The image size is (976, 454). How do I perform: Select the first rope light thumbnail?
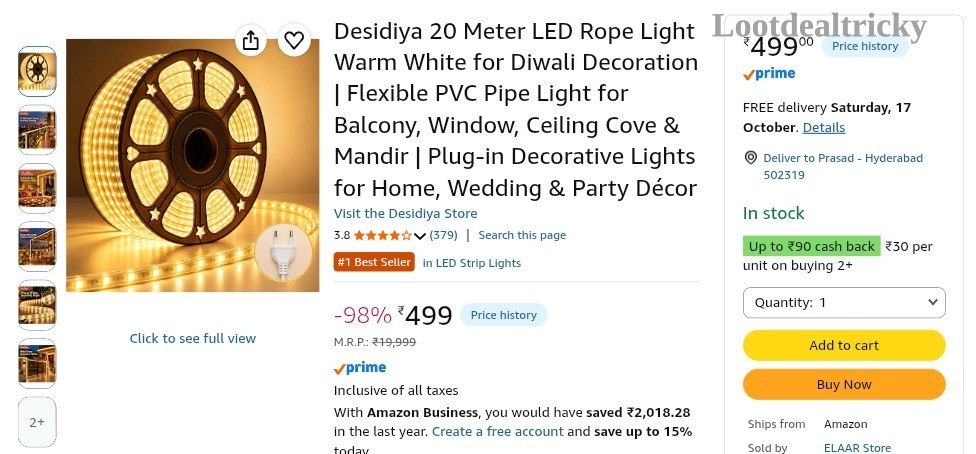(x=37, y=71)
